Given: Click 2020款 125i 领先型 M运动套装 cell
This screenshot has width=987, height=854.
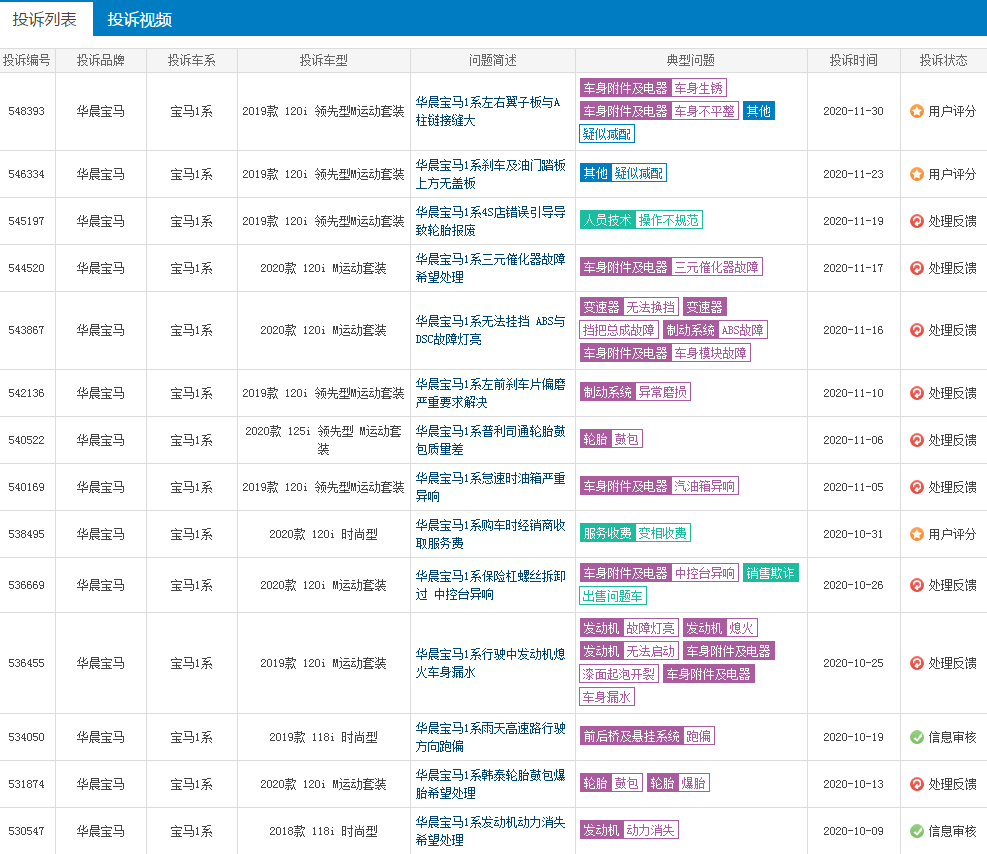Looking at the screenshot, I should [x=324, y=441].
